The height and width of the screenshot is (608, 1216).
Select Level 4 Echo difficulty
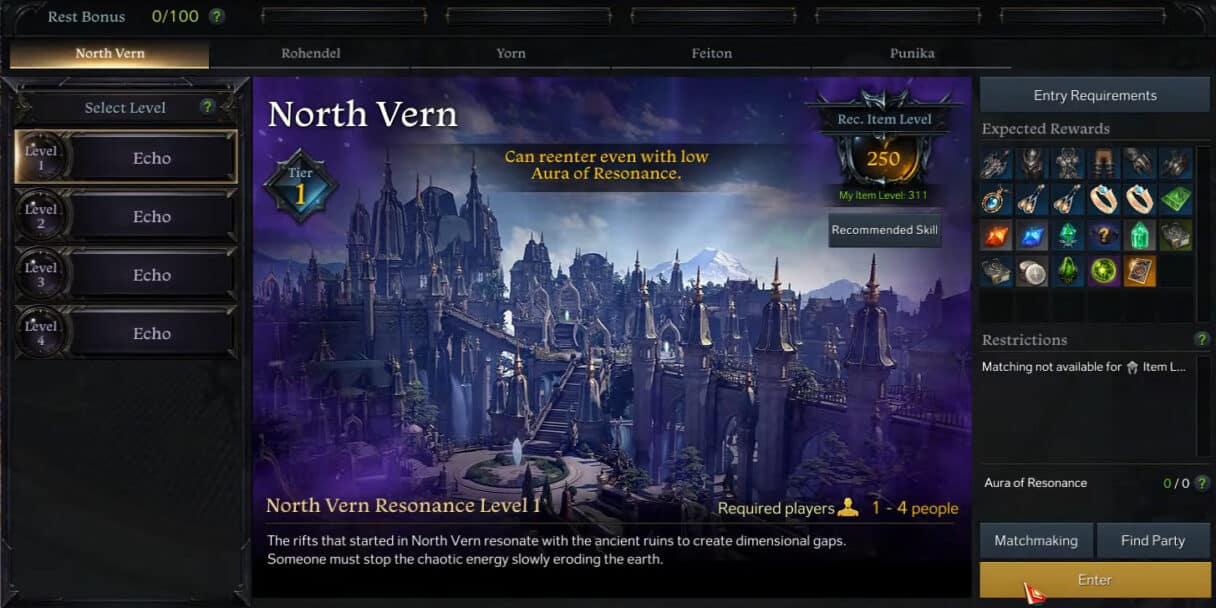pyautogui.click(x=126, y=333)
